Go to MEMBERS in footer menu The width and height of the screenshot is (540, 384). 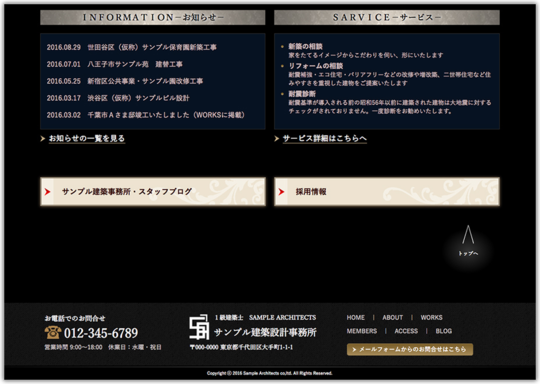tap(362, 331)
